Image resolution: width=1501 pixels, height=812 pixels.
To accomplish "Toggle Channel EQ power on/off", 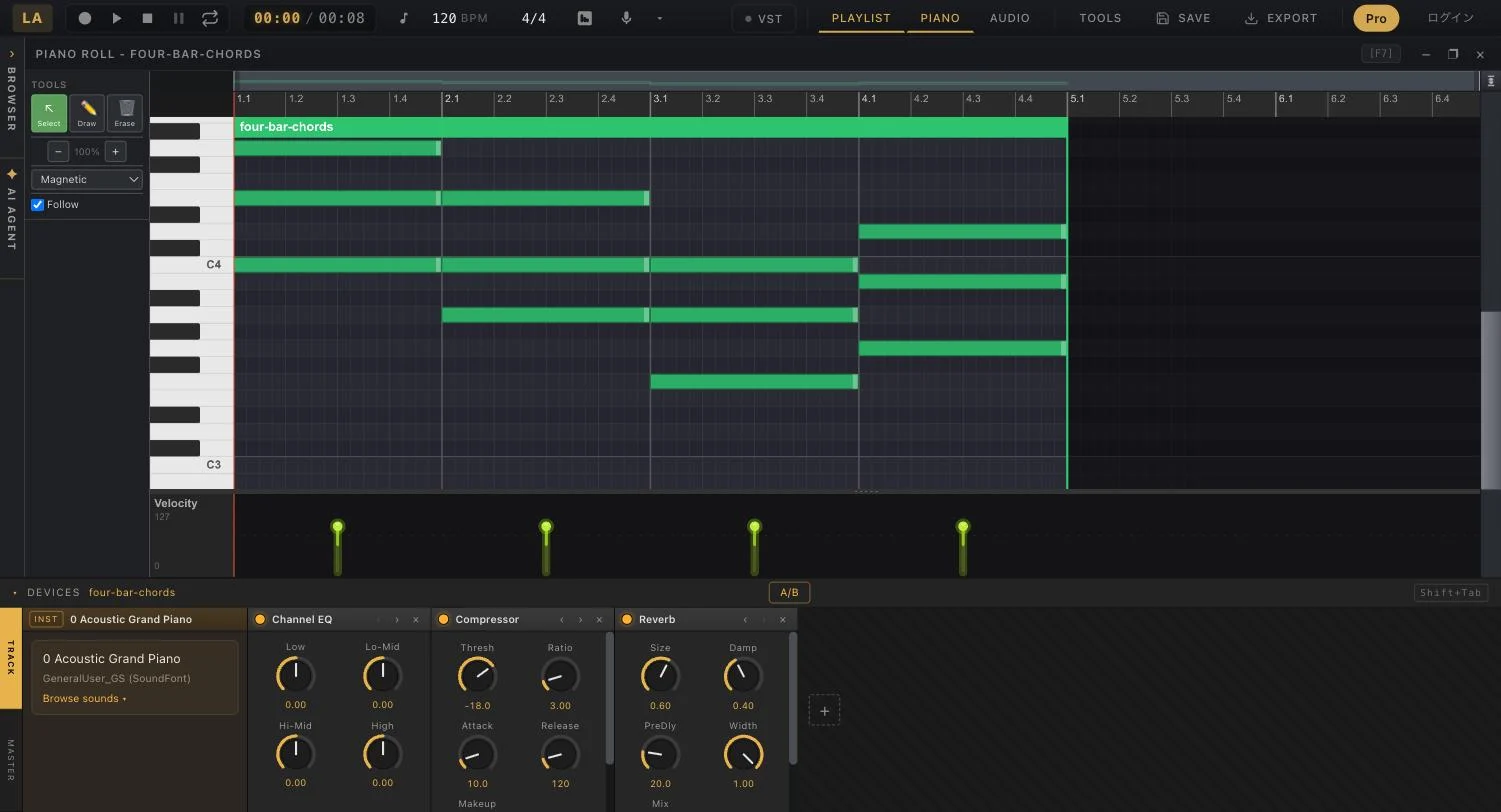I will 260,619.
